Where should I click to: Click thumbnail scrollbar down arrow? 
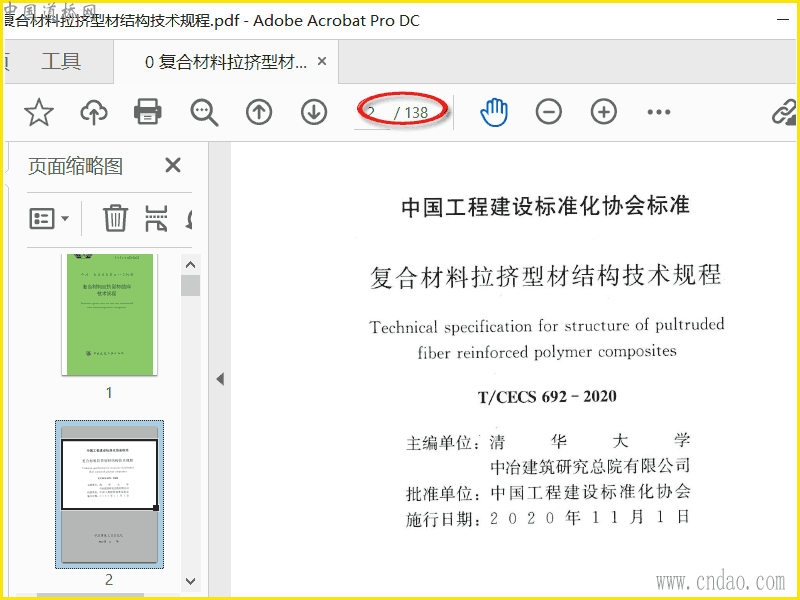click(190, 581)
